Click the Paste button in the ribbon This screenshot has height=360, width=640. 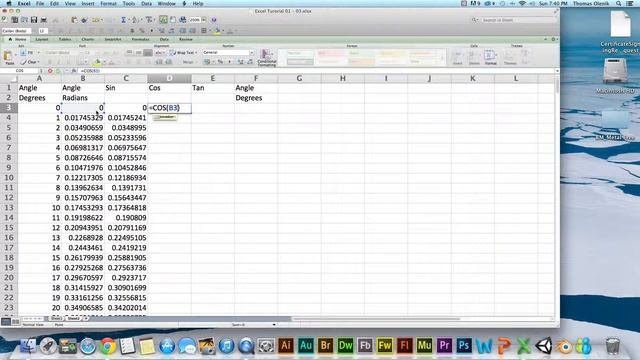8,57
